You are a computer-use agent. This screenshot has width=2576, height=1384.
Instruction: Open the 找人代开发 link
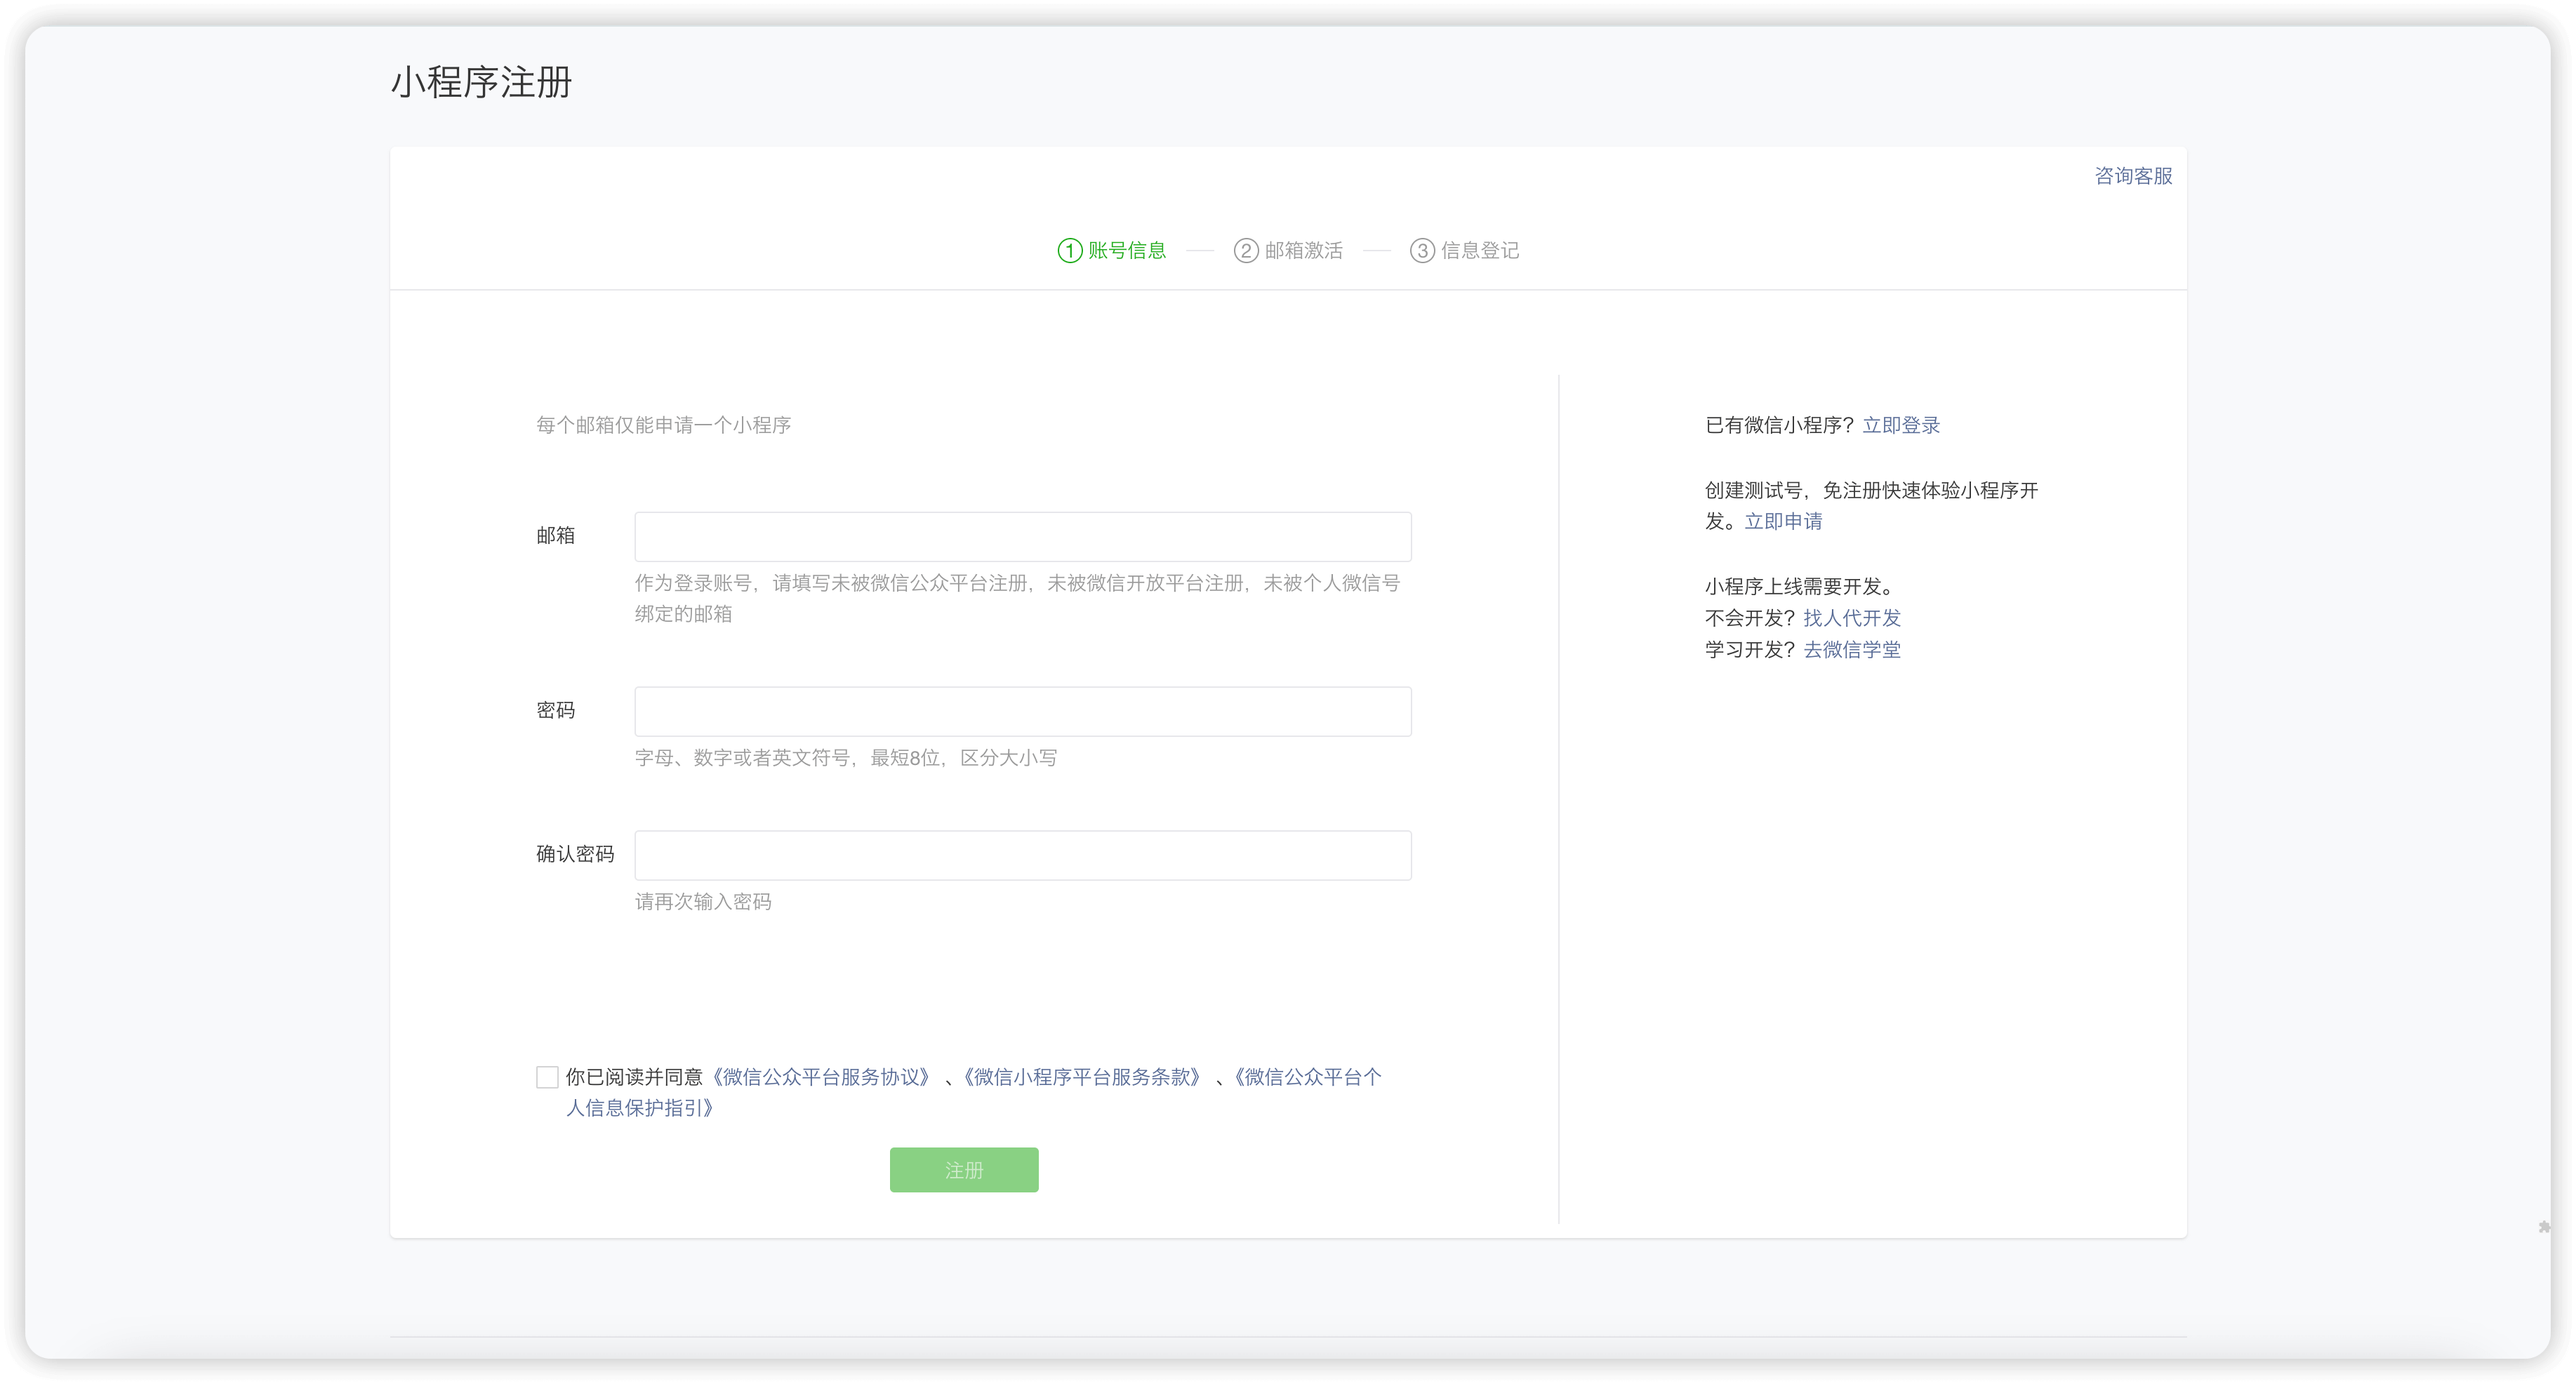pyautogui.click(x=1851, y=618)
